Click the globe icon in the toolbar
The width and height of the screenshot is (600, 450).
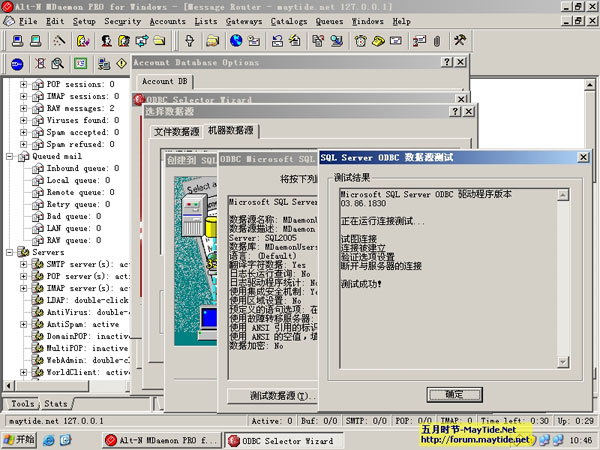click(x=236, y=41)
